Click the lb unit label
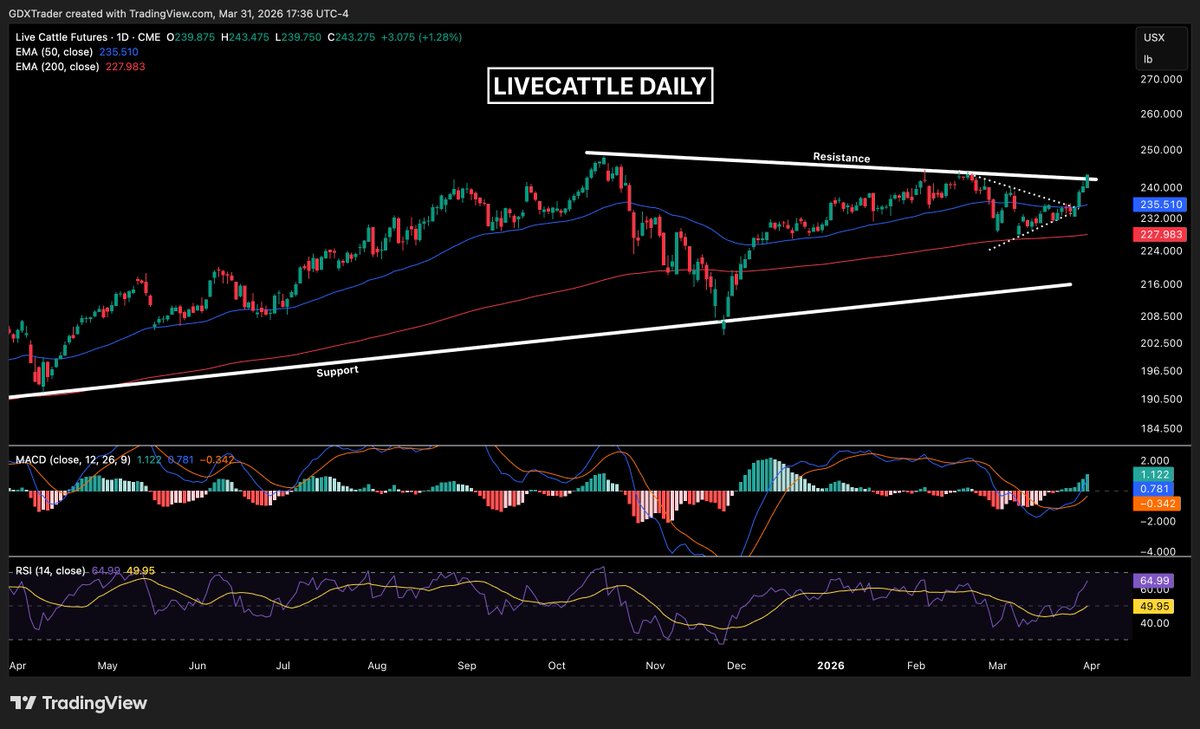Screen dimensions: 1200x729 [x=1149, y=59]
